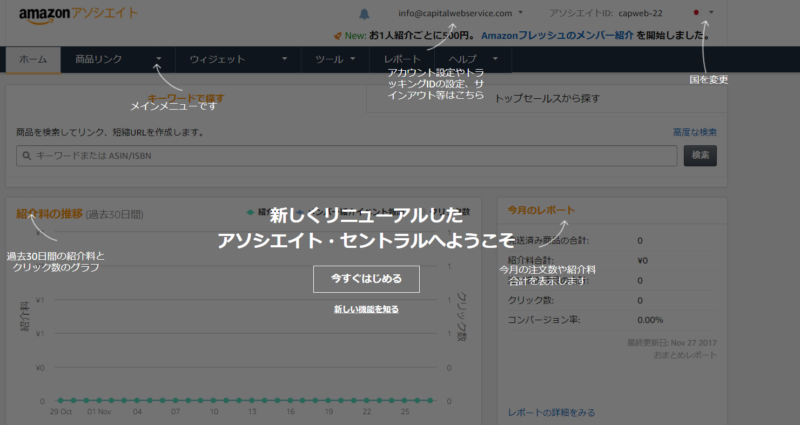The width and height of the screenshot is (800, 425).
Task: Open the レポート menu
Action: (402, 59)
